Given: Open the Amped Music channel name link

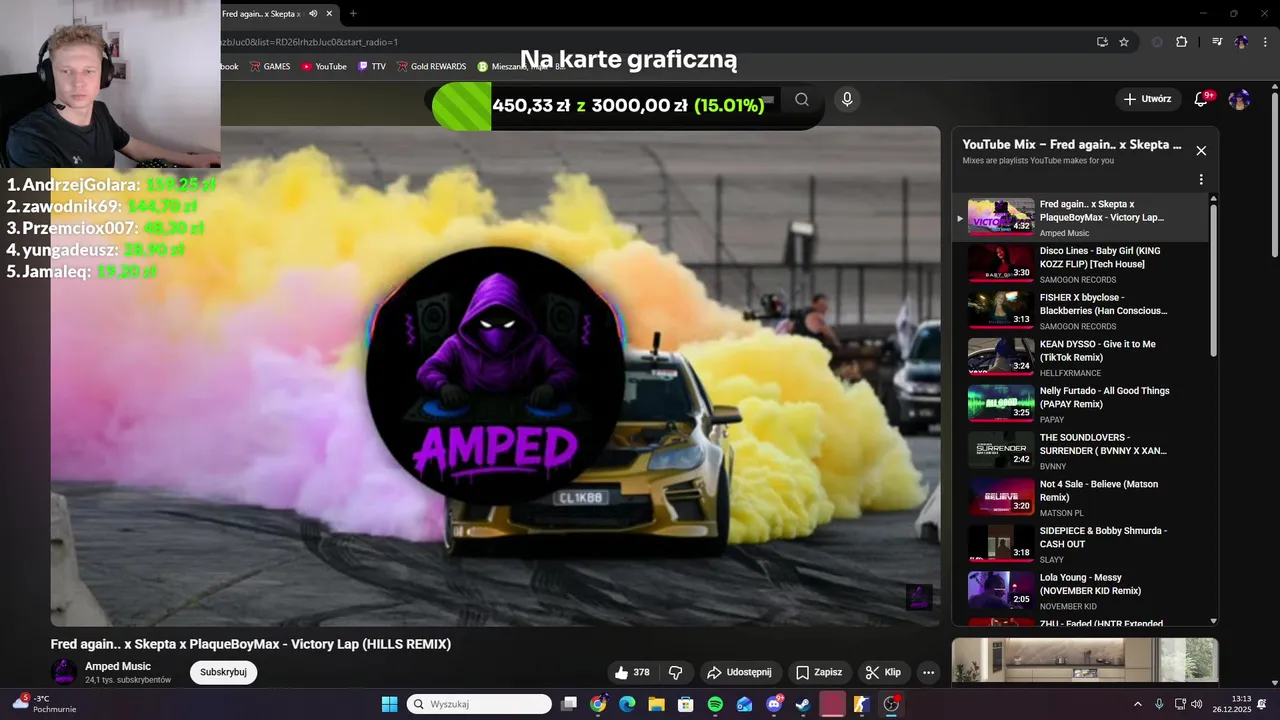Looking at the screenshot, I should pyautogui.click(x=118, y=666).
